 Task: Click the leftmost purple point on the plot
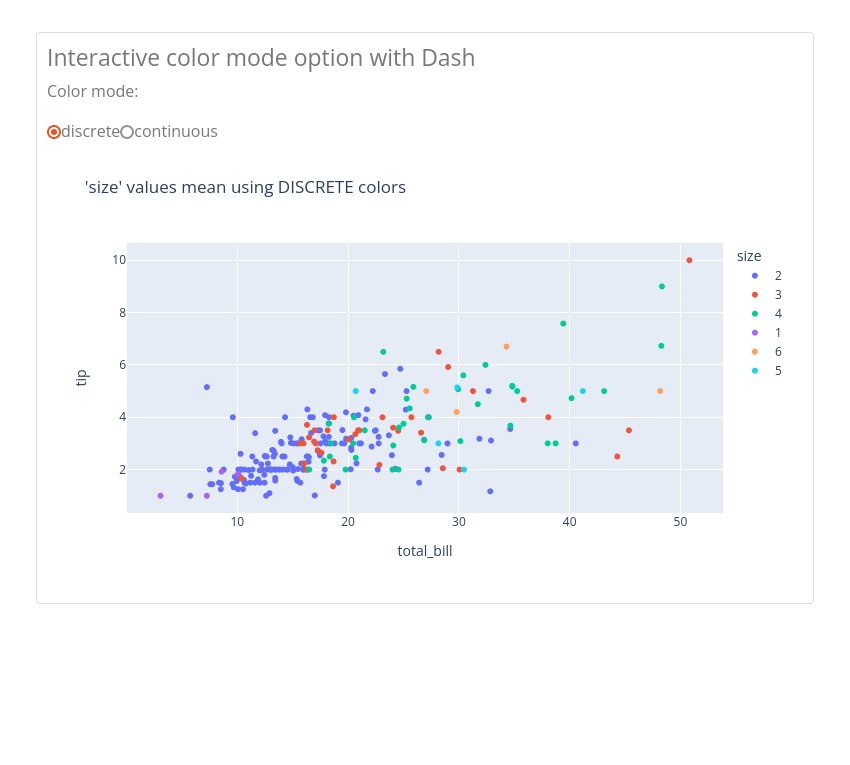tap(160, 496)
